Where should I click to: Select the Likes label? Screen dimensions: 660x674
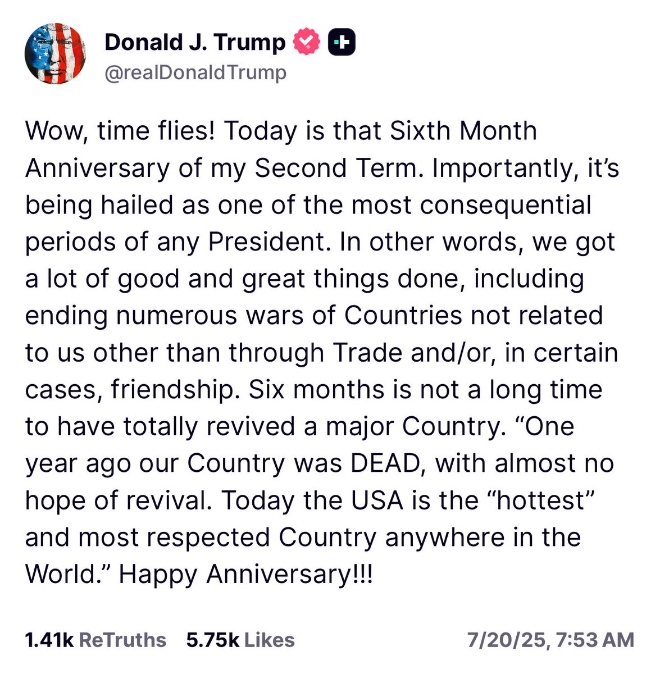[x=270, y=640]
